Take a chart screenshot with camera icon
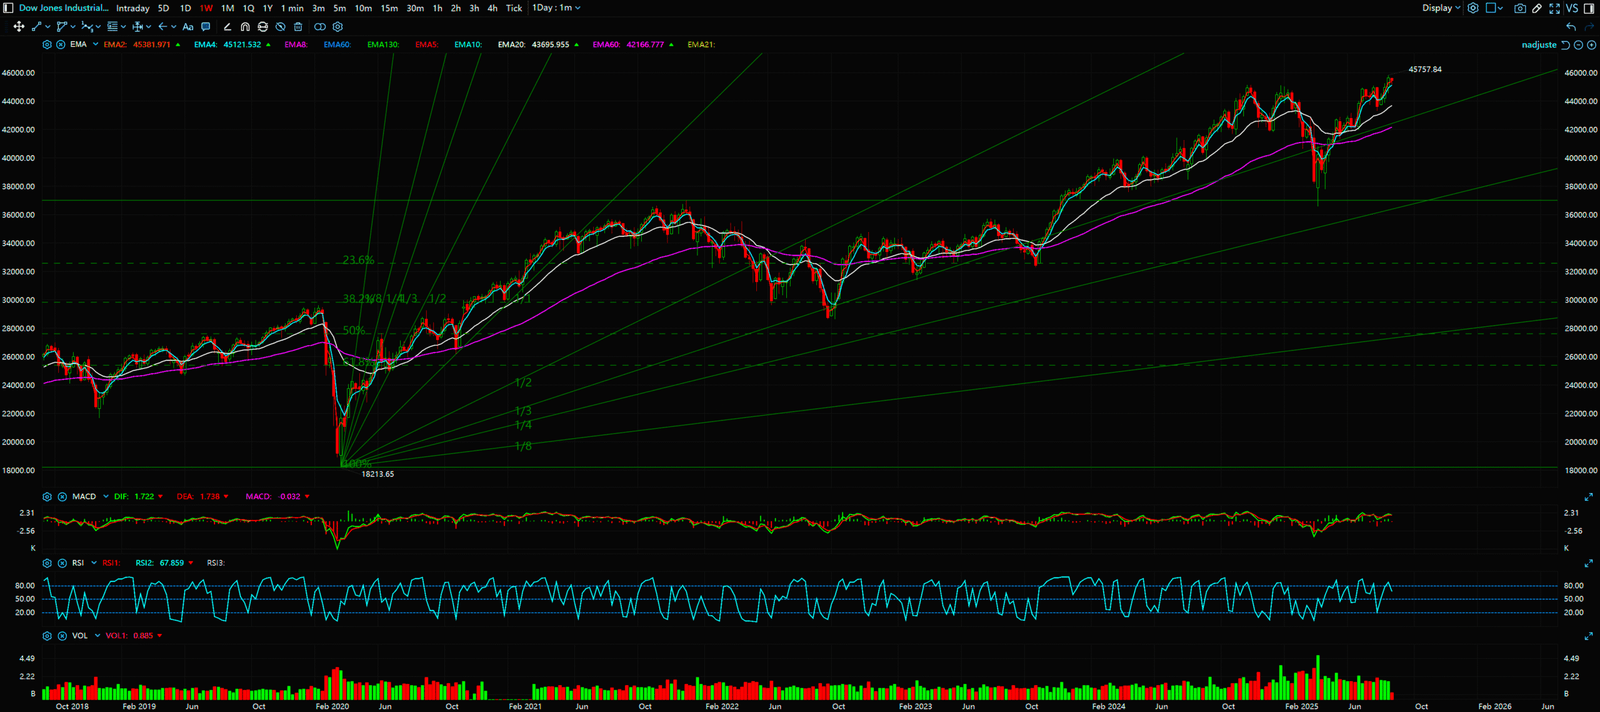 click(x=1520, y=8)
